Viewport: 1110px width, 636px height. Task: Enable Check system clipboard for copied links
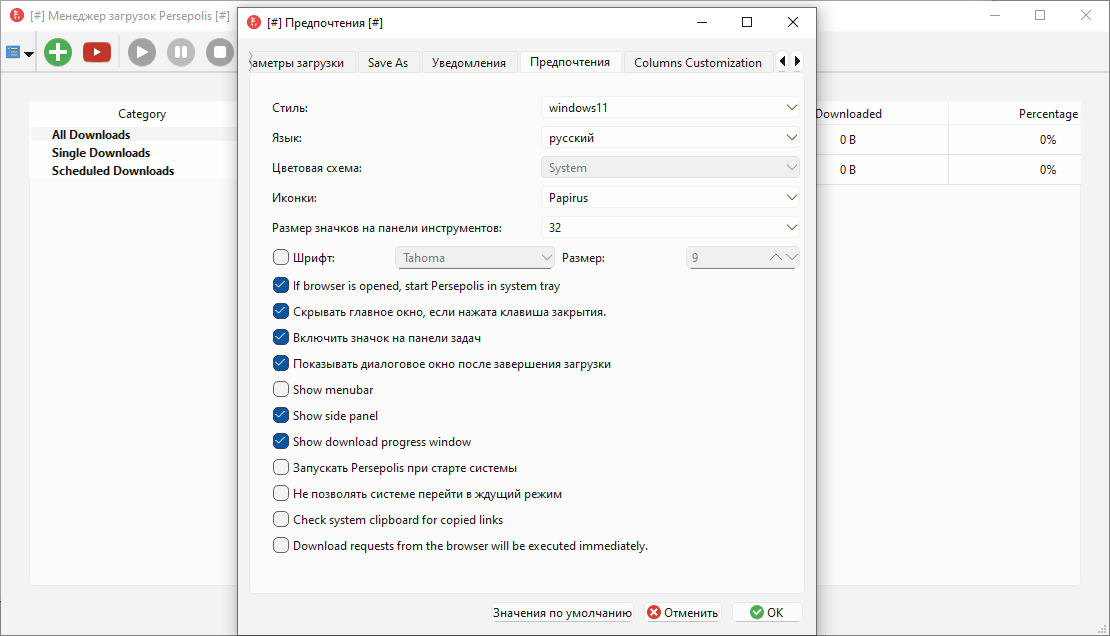pyautogui.click(x=281, y=519)
